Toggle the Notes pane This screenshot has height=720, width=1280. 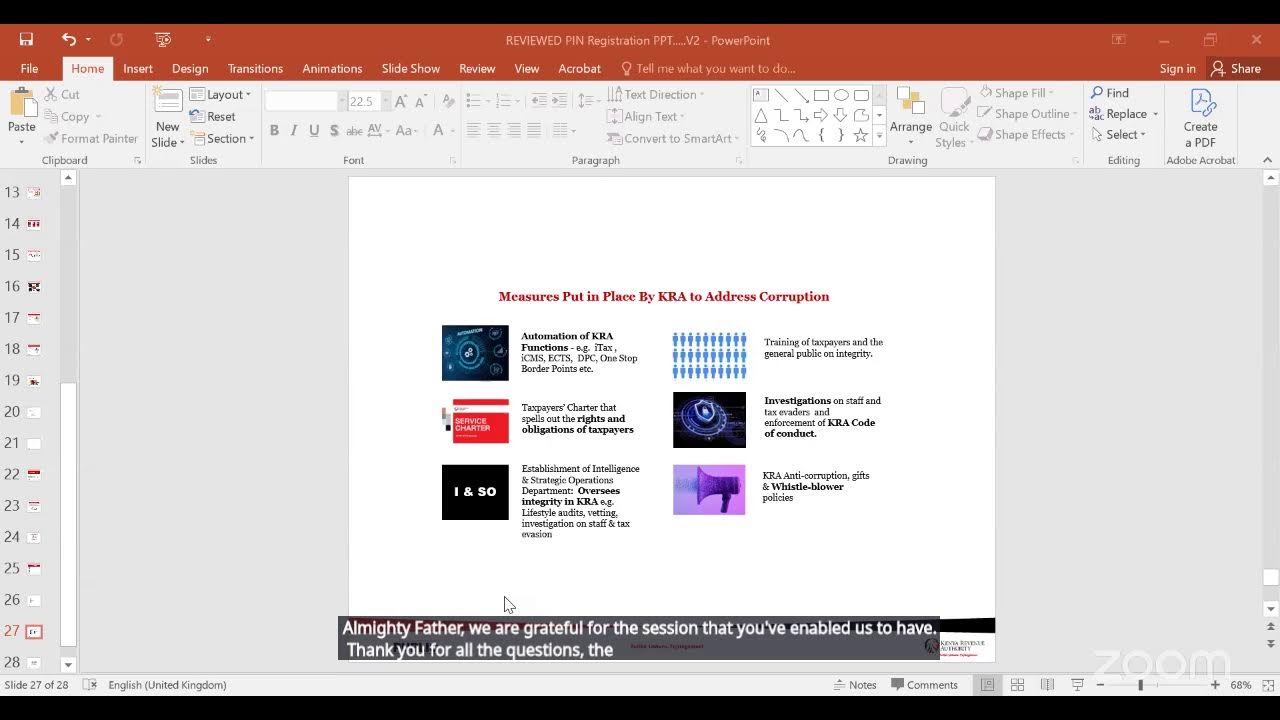coord(854,685)
